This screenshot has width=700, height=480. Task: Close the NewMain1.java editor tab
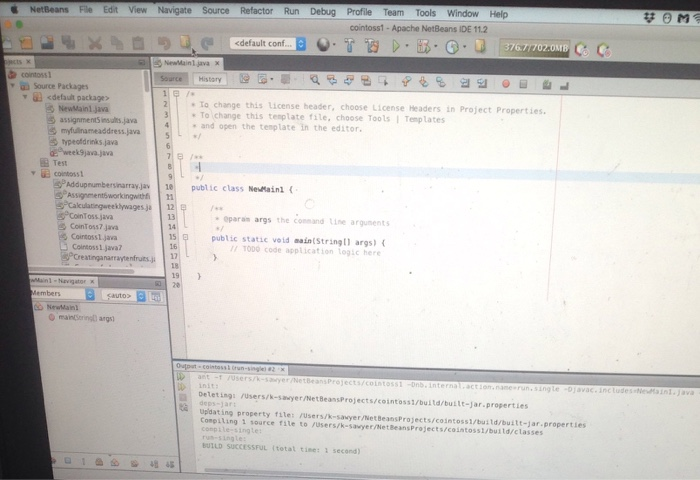coord(217,63)
